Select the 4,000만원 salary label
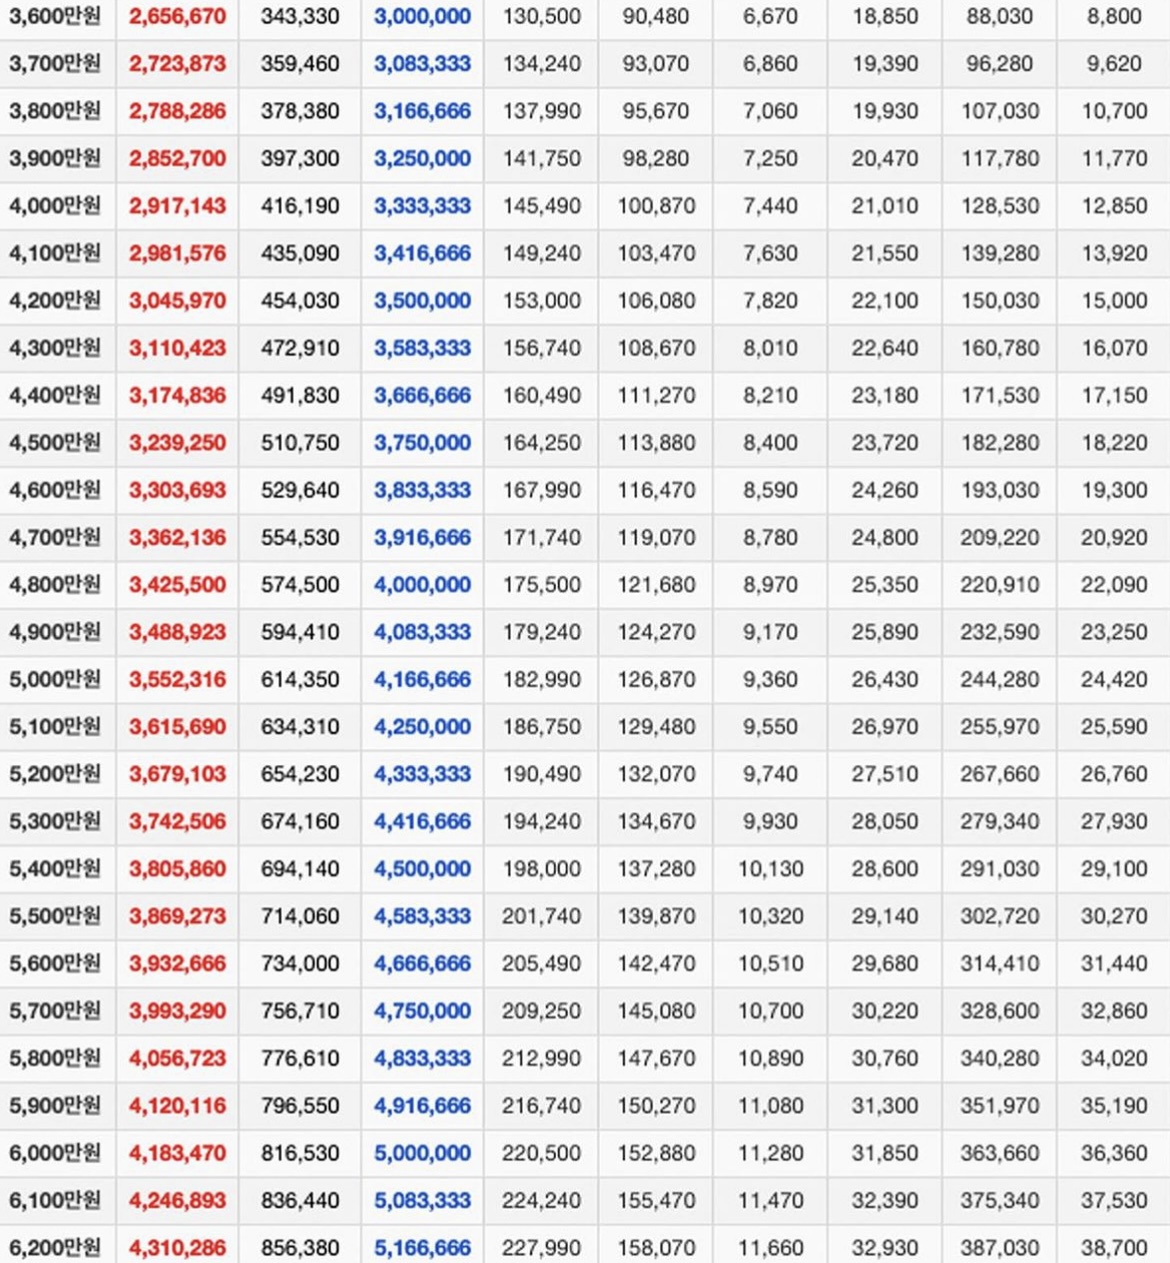This screenshot has height=1263, width=1170. (55, 206)
